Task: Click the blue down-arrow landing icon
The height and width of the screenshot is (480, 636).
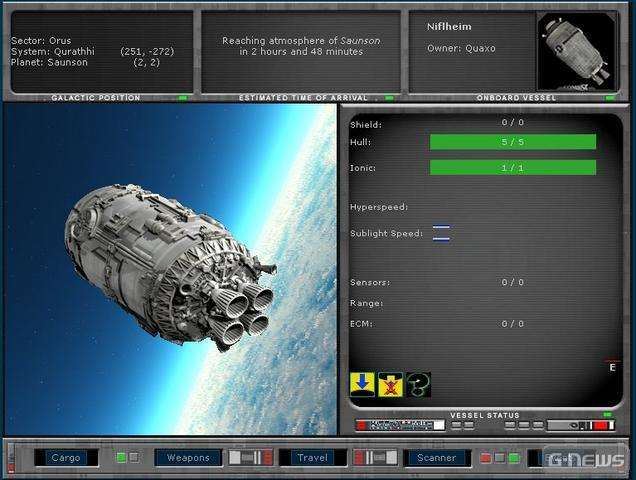Action: tap(362, 384)
